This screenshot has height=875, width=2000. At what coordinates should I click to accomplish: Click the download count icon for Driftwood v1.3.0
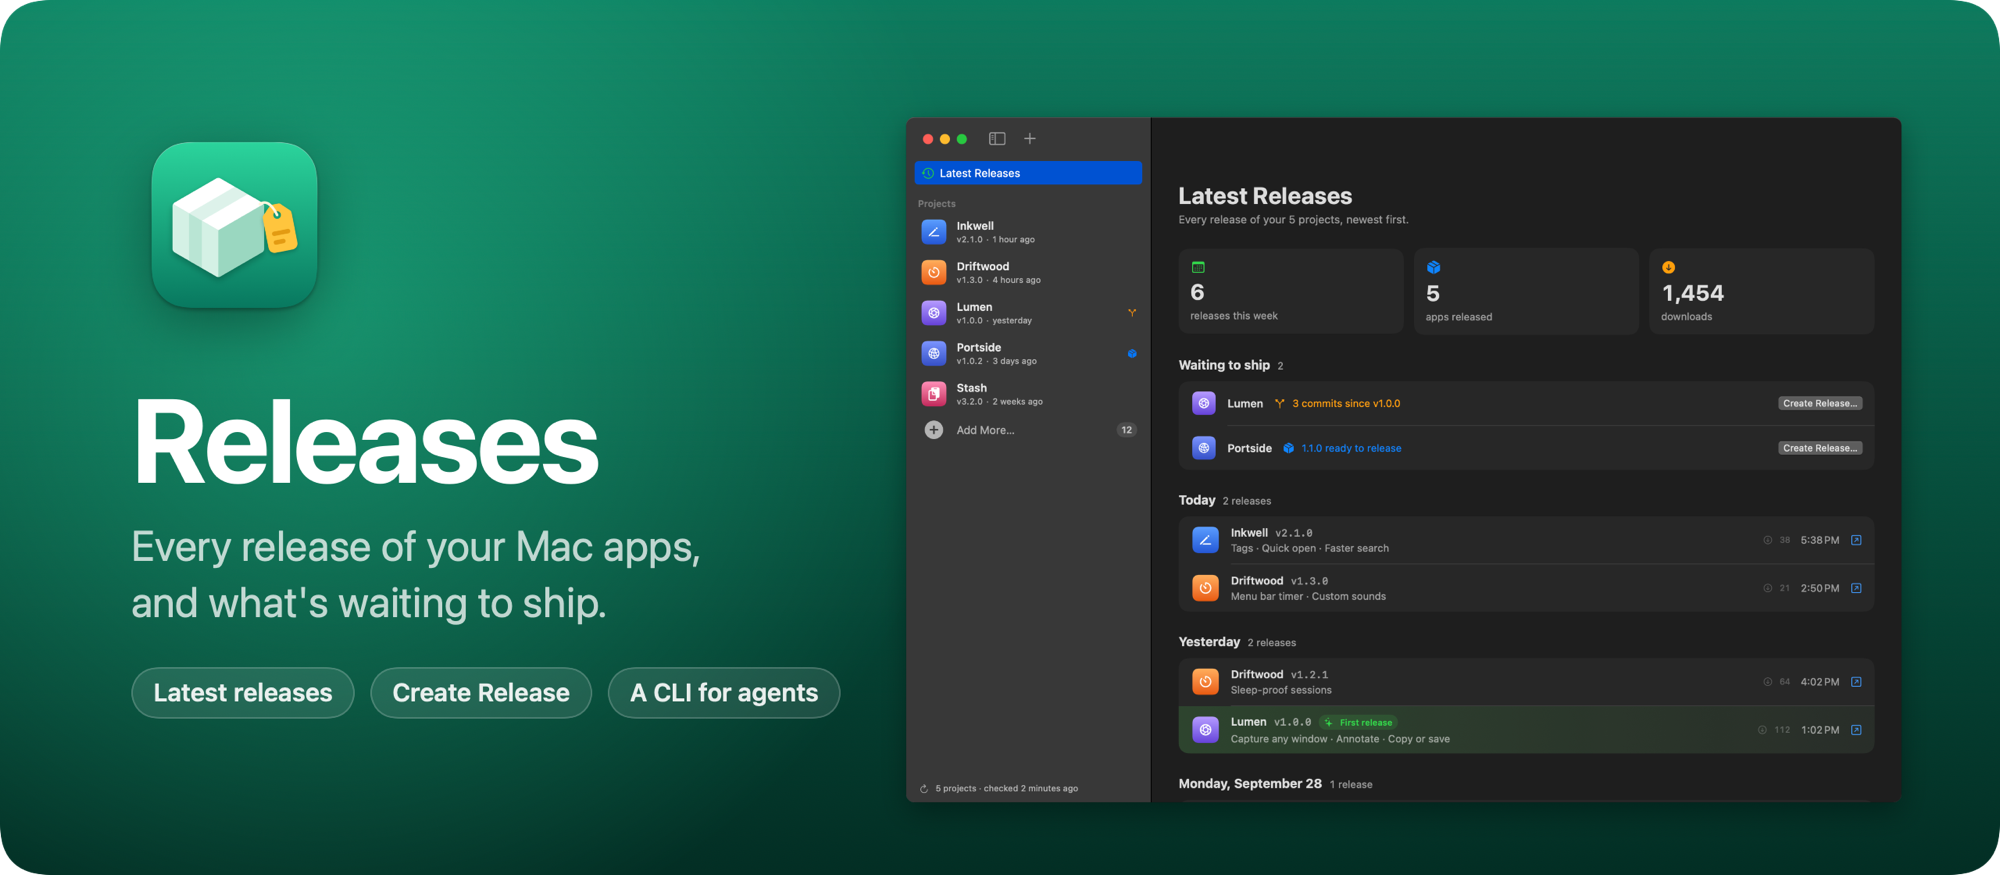1767,588
